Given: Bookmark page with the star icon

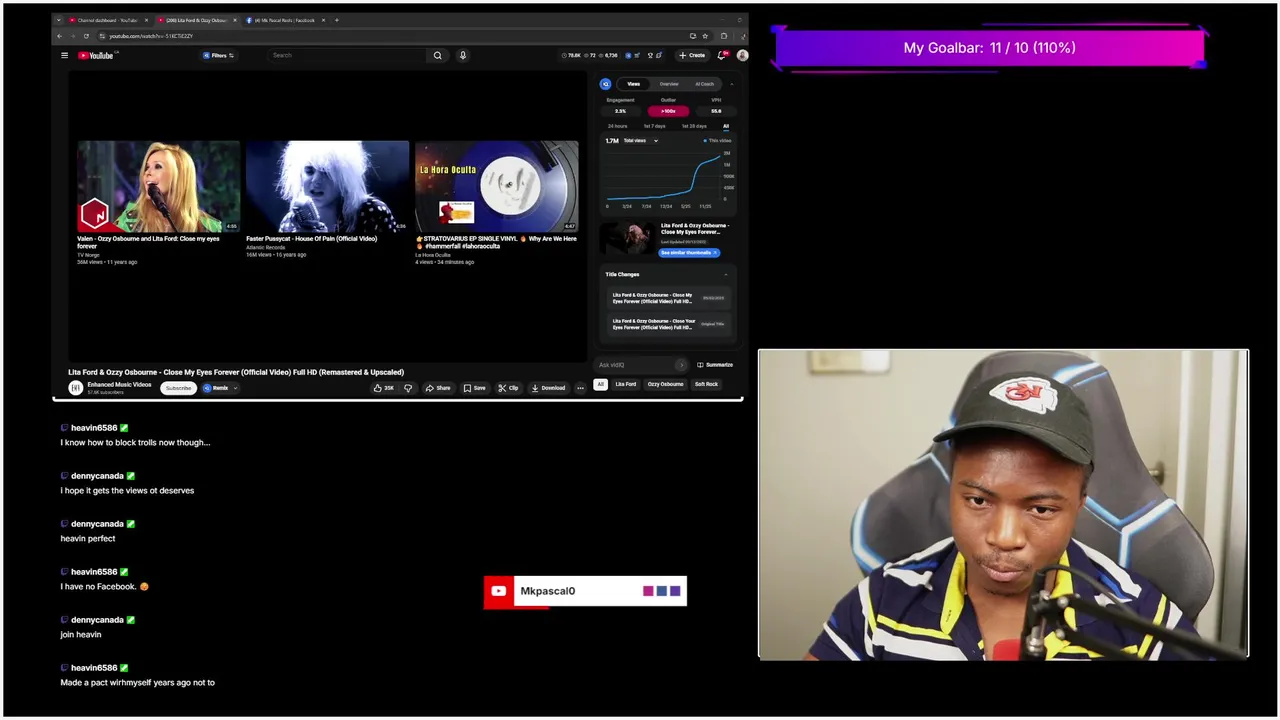Looking at the screenshot, I should click(705, 36).
